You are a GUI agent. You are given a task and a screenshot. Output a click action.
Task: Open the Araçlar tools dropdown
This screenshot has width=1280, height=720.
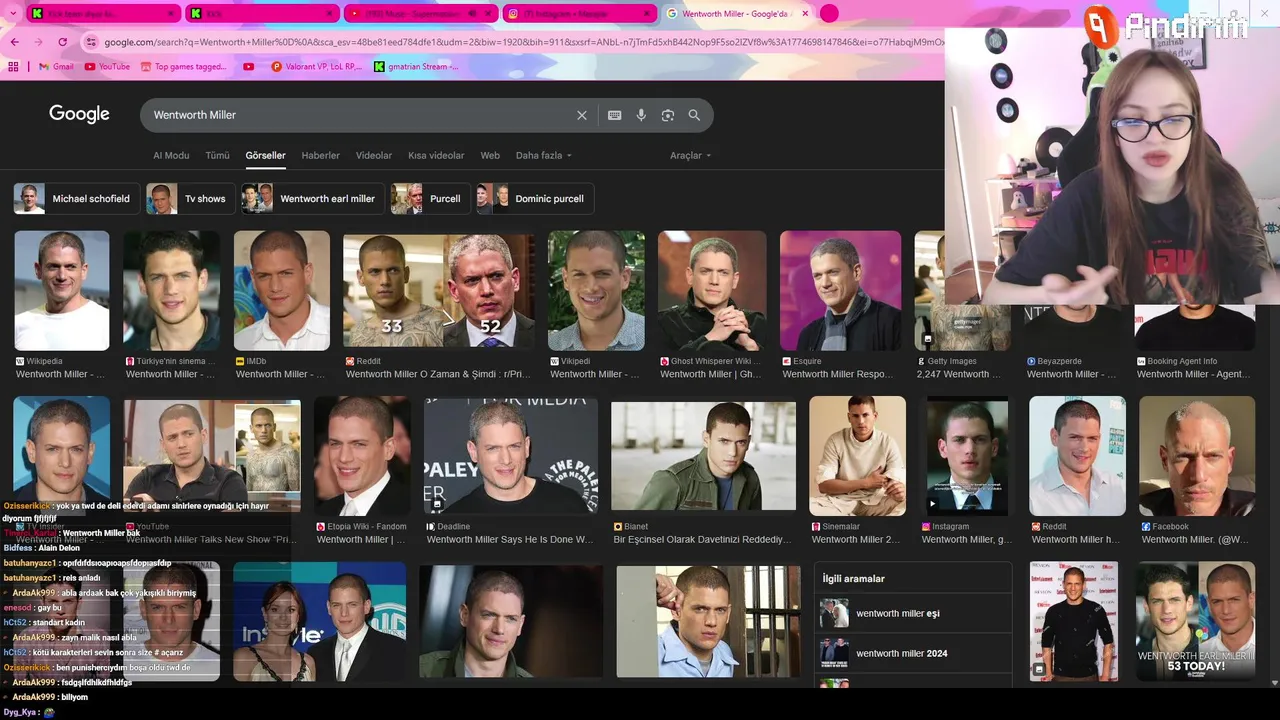(691, 156)
